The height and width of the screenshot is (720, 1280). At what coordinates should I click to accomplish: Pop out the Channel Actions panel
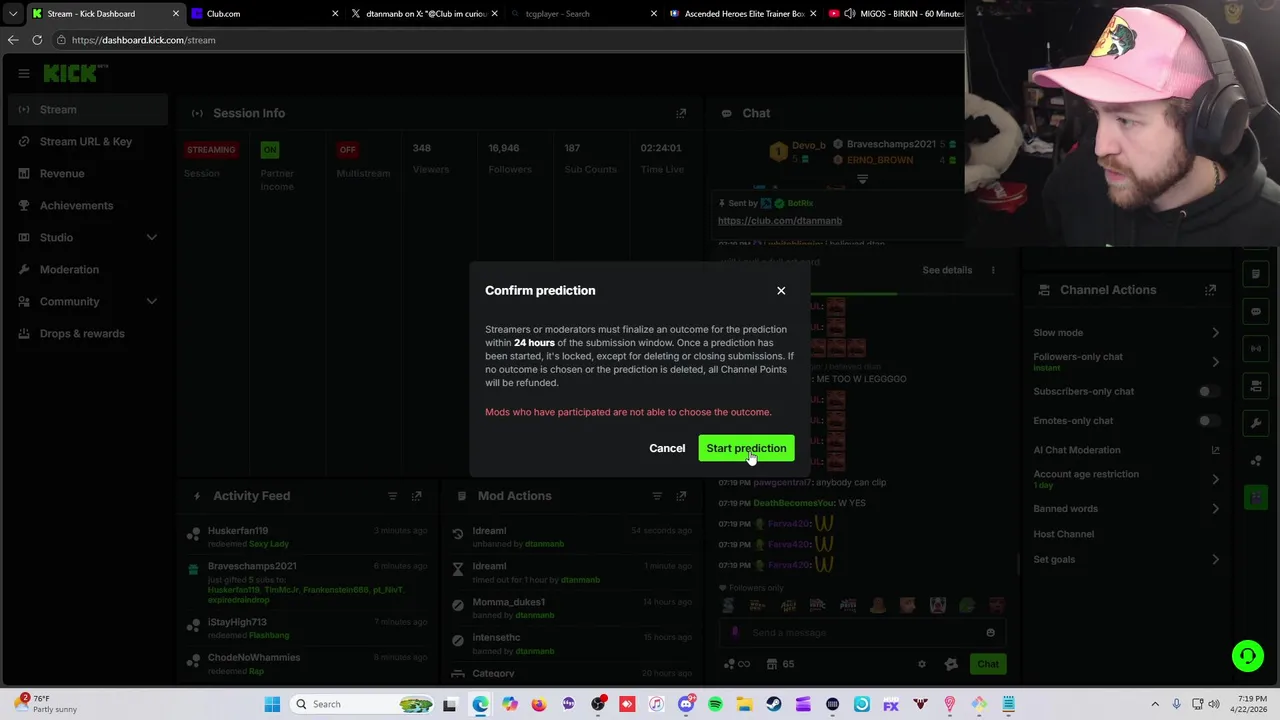tap(1210, 290)
